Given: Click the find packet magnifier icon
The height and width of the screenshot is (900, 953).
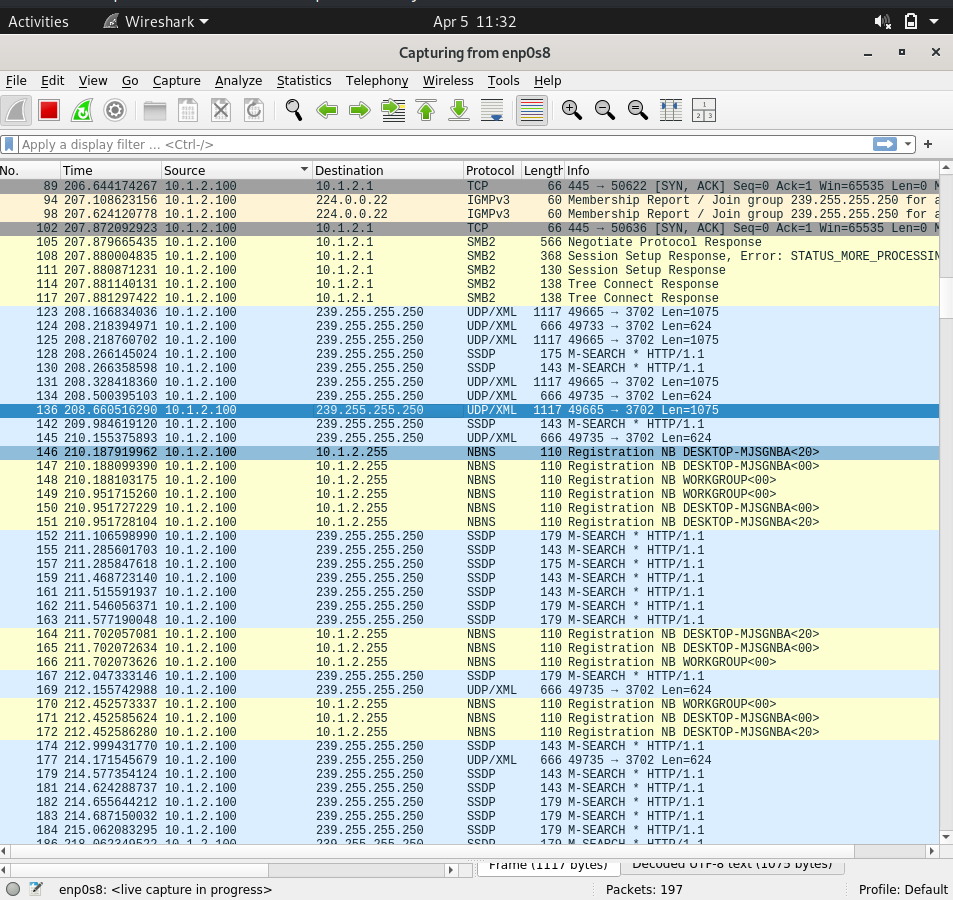Looking at the screenshot, I should pos(294,111).
